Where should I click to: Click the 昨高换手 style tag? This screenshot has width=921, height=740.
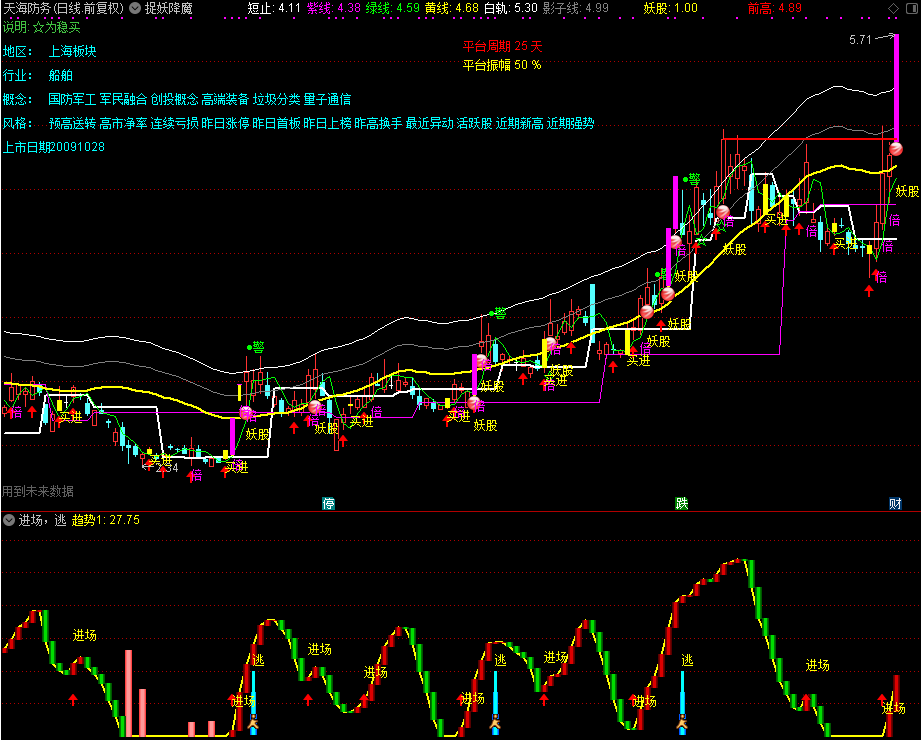point(379,123)
